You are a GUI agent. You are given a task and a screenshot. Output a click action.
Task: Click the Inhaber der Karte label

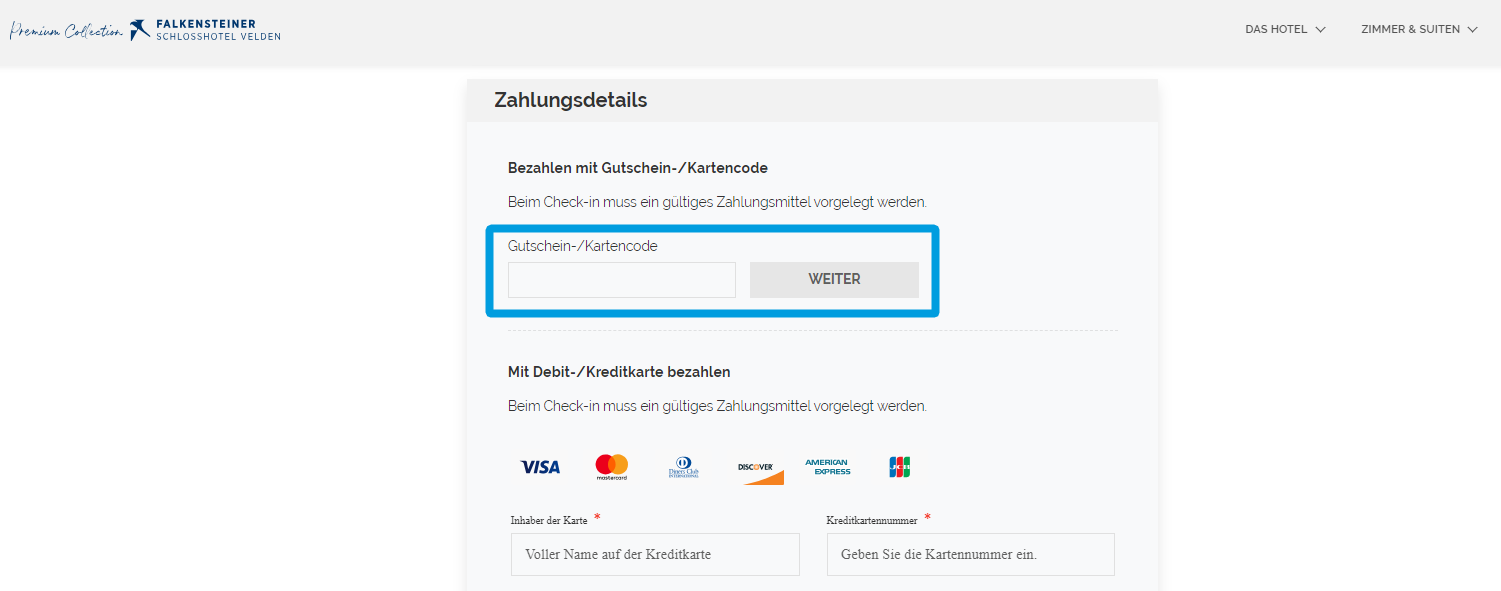549,520
